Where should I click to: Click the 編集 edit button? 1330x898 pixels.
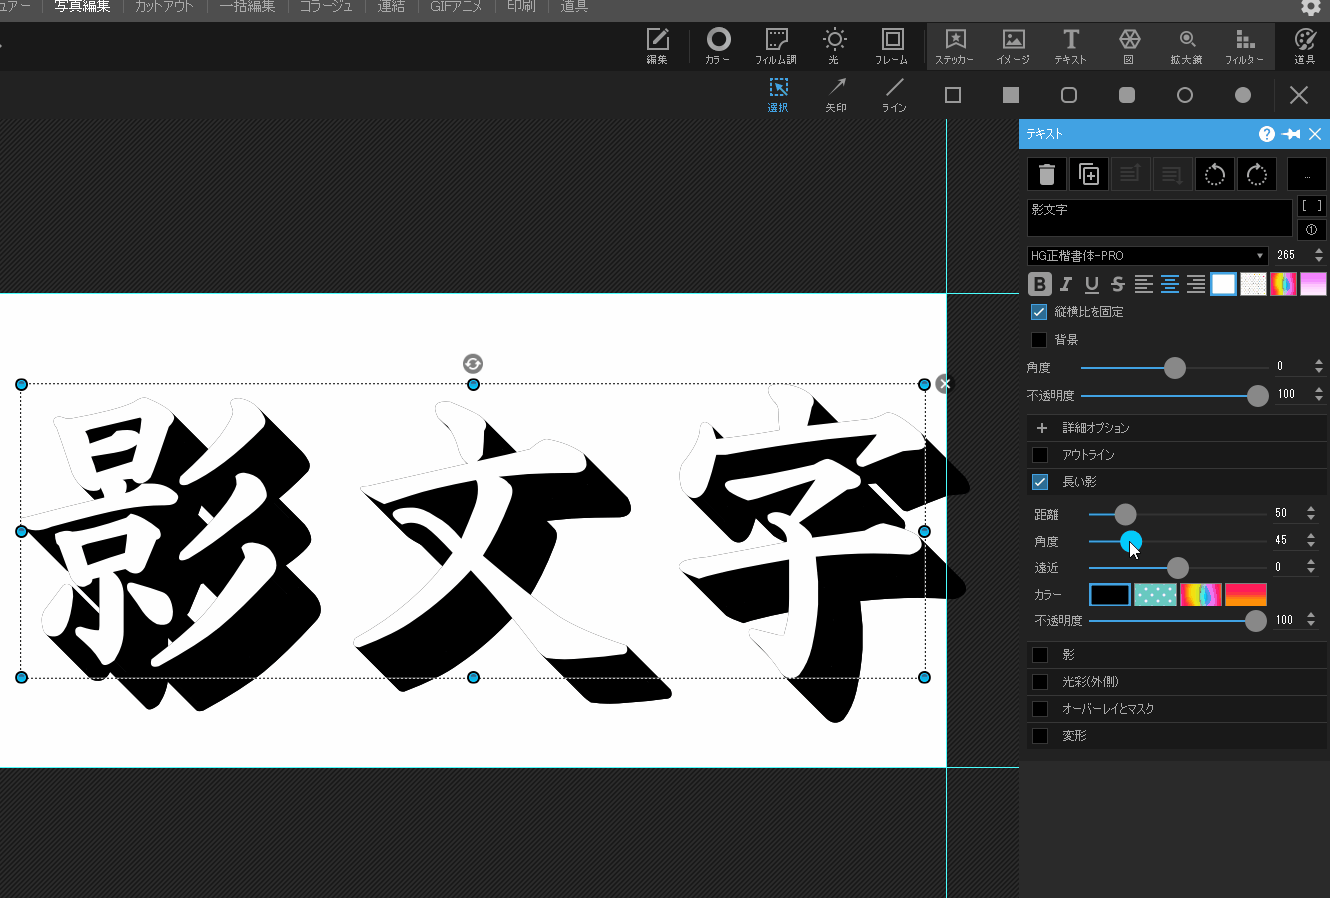pyautogui.click(x=657, y=46)
